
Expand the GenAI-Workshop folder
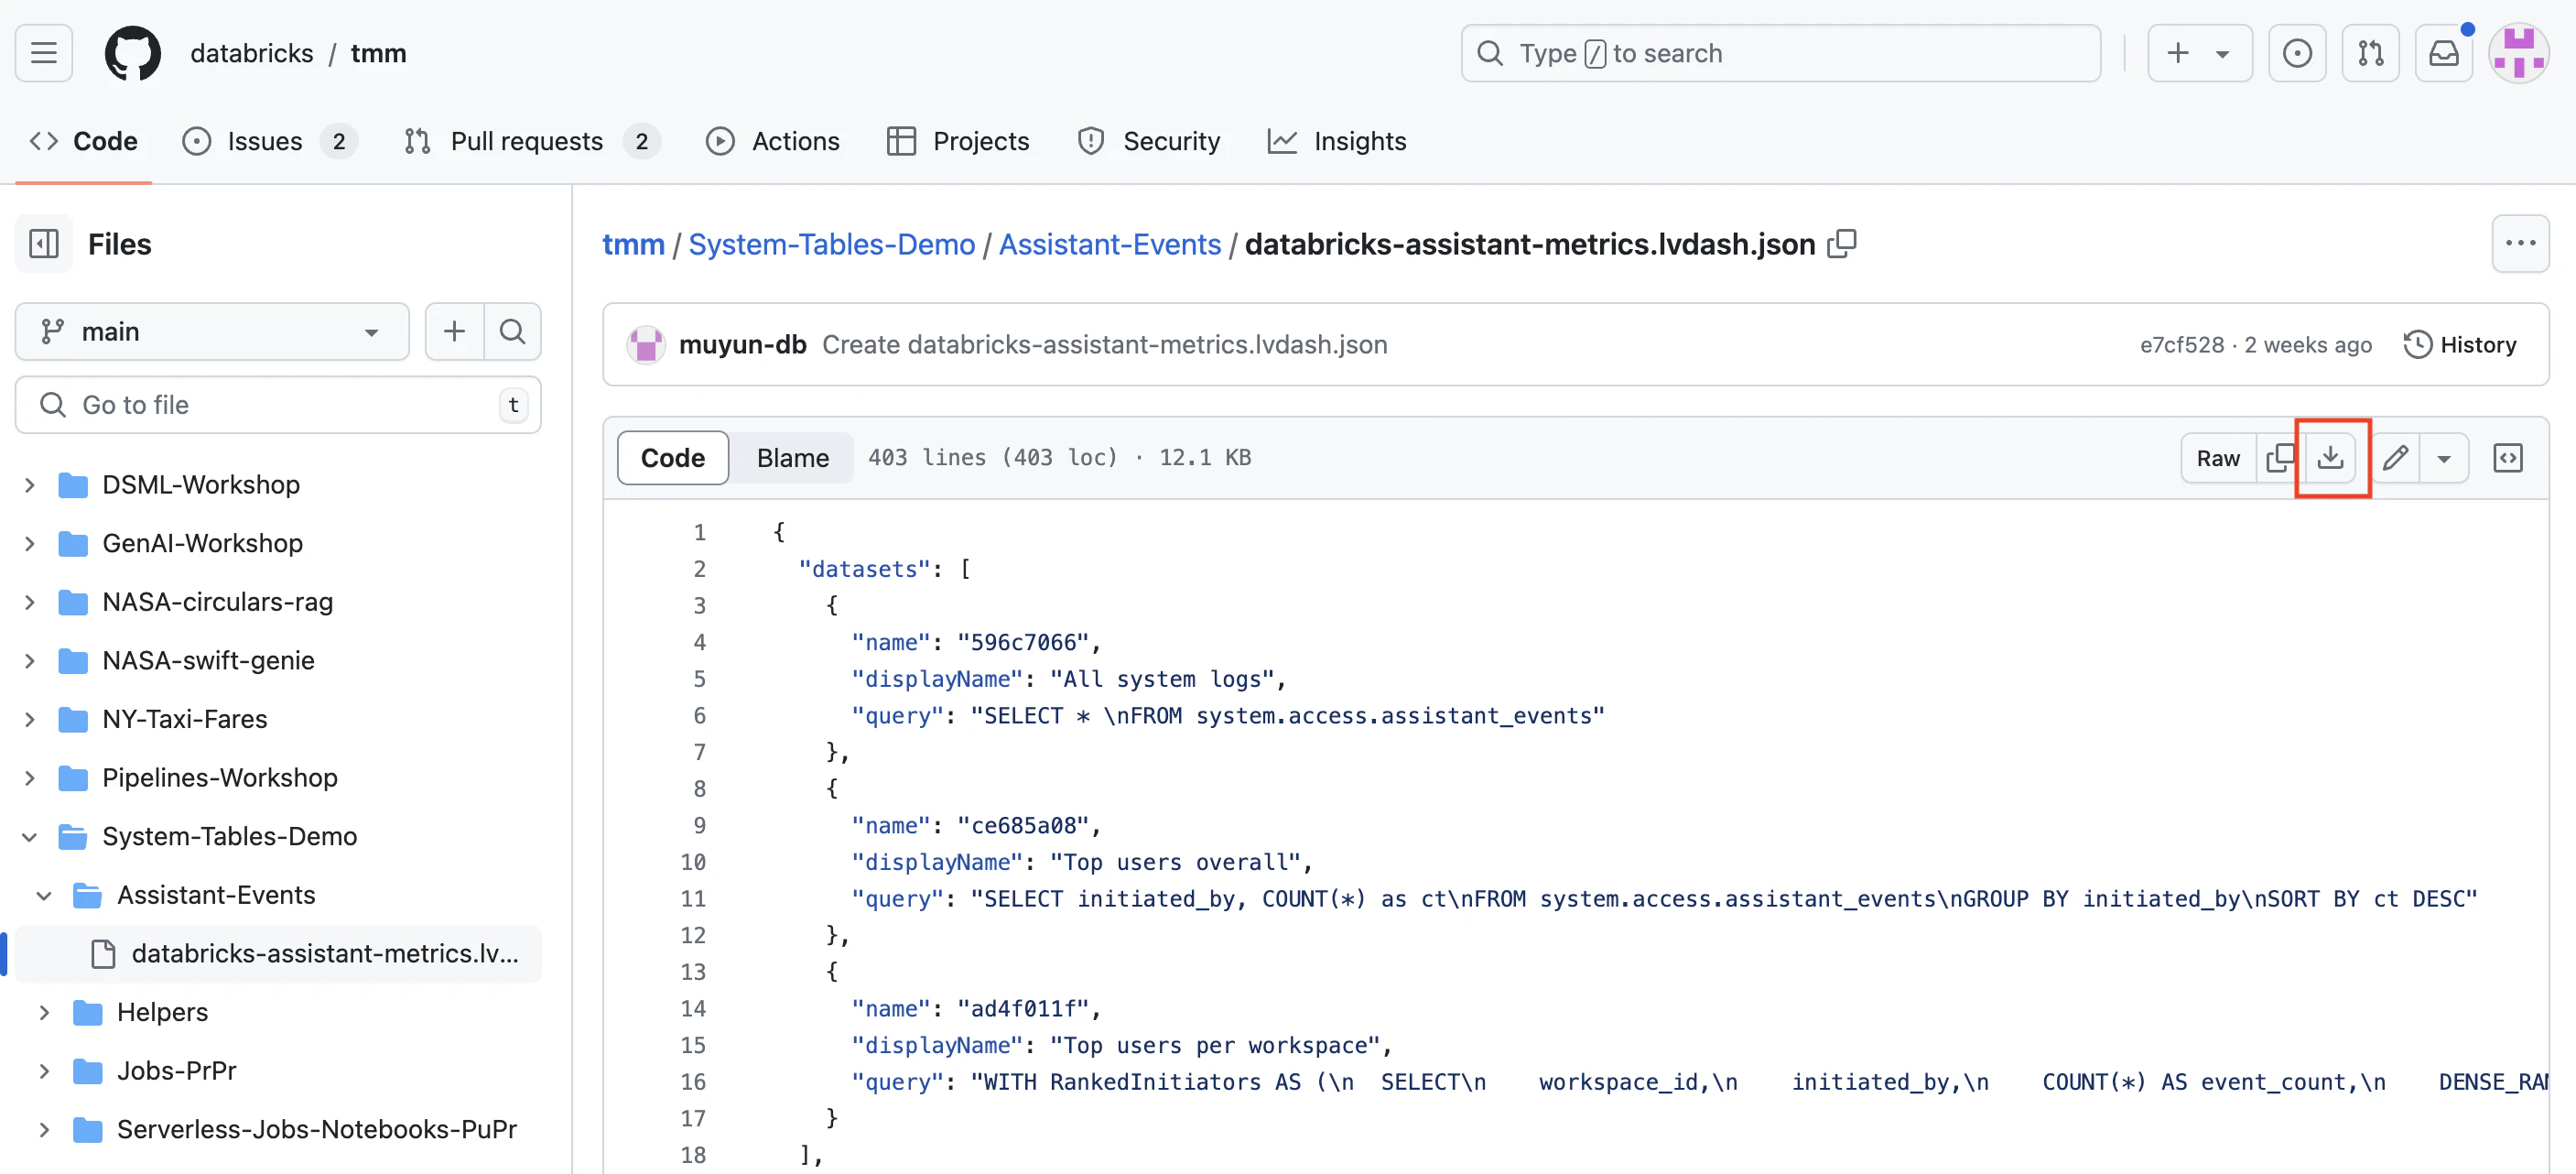30,543
